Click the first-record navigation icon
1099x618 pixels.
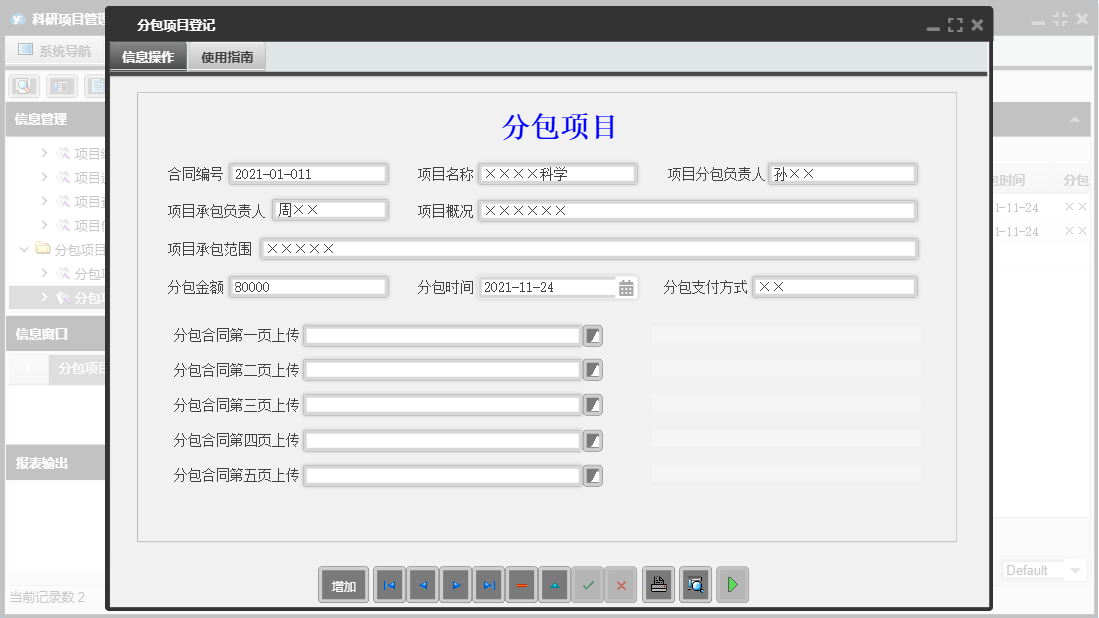389,585
